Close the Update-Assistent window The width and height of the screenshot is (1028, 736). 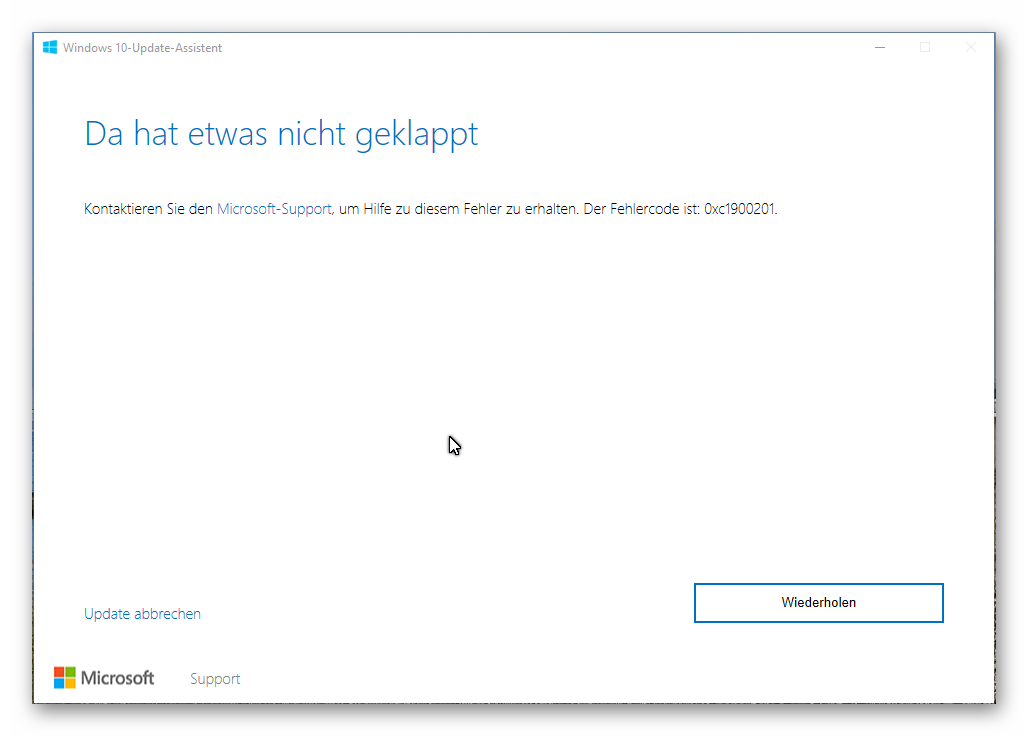(971, 47)
